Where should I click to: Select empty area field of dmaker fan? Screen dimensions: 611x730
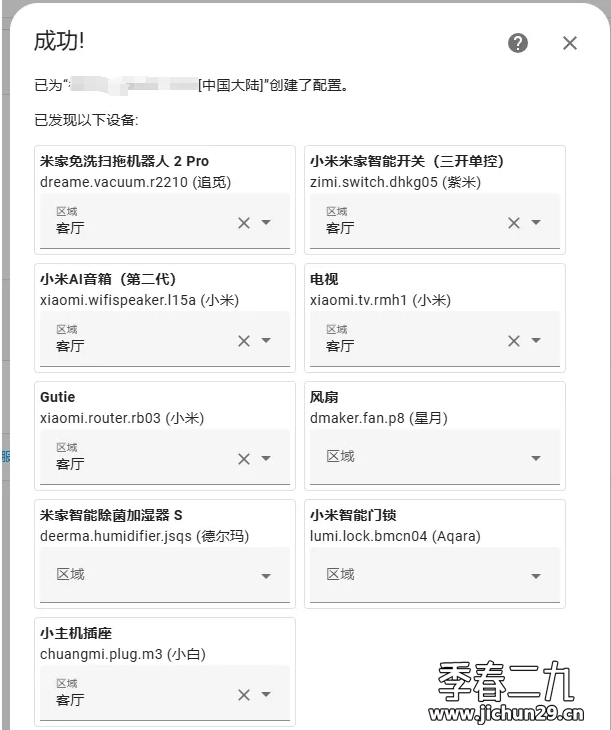pyautogui.click(x=434, y=457)
